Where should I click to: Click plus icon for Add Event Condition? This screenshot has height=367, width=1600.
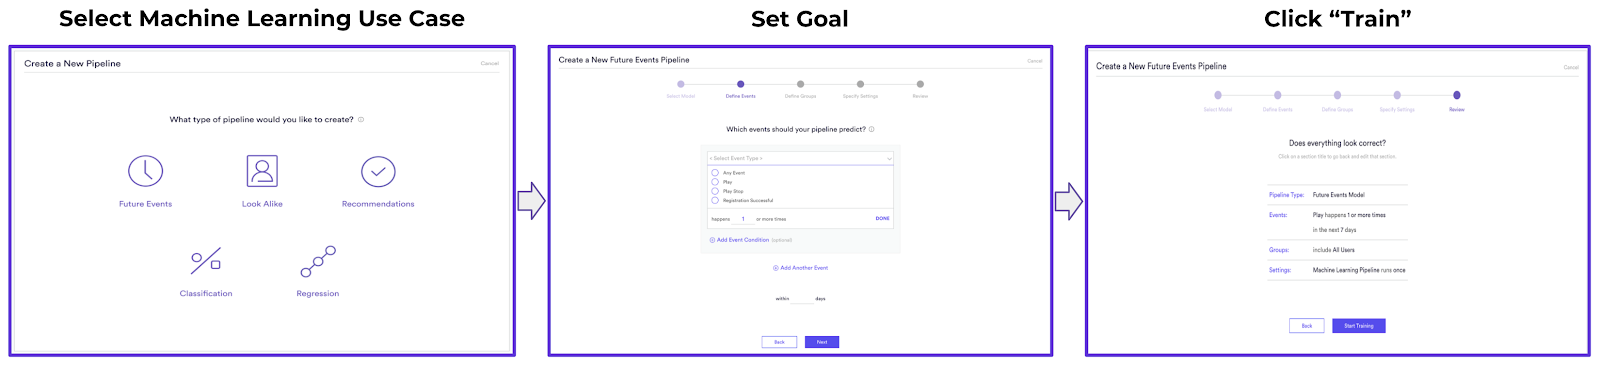pos(712,240)
